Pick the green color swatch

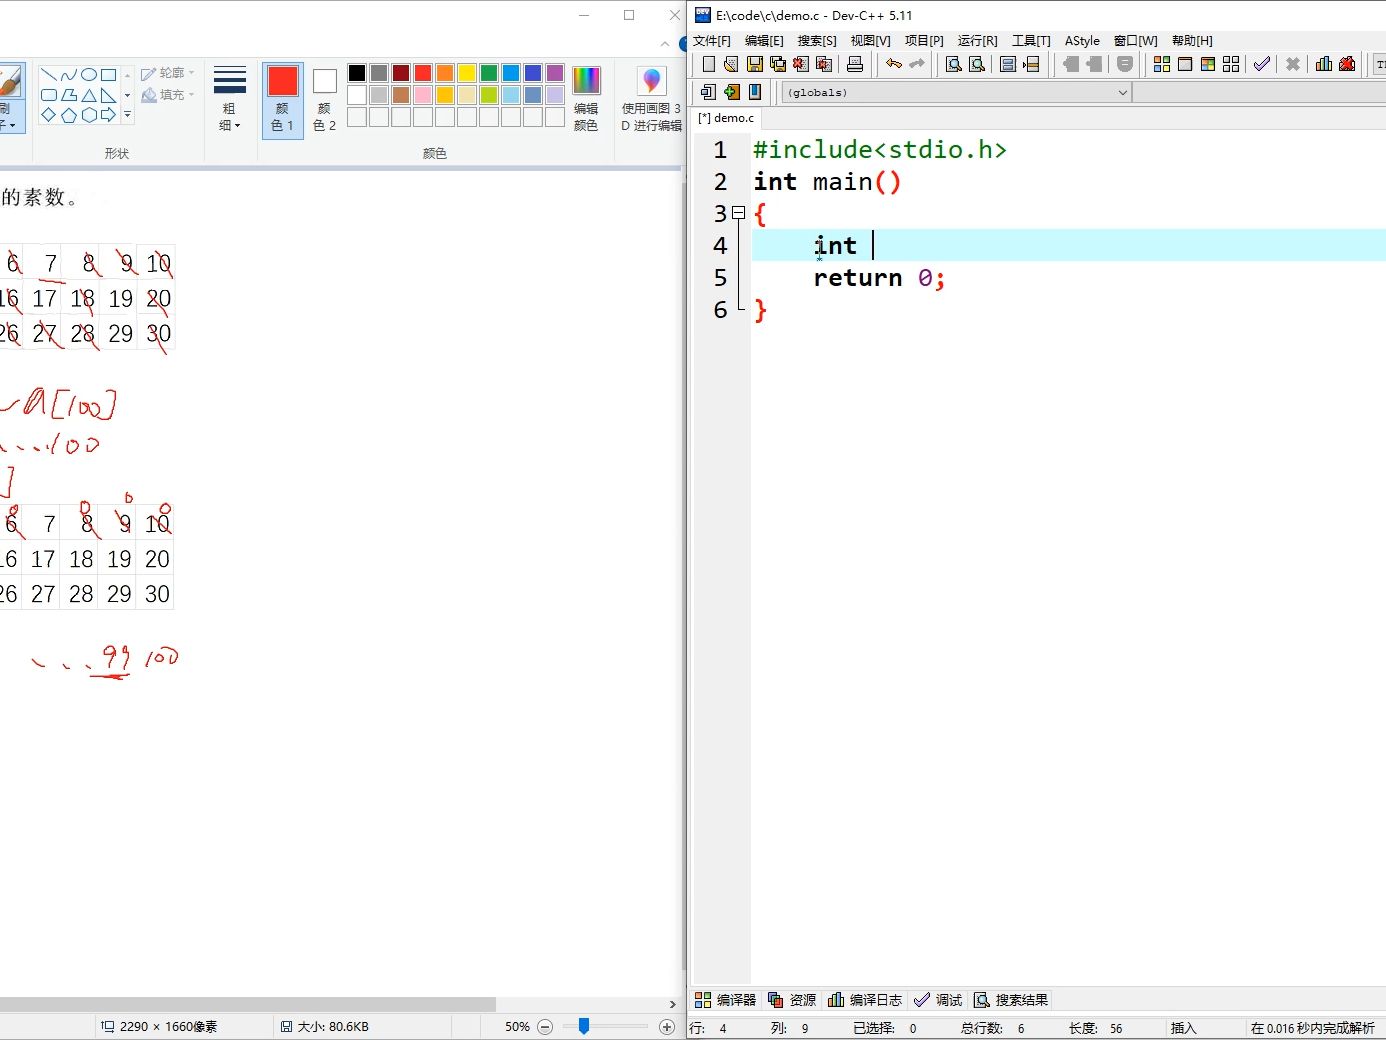click(x=489, y=73)
